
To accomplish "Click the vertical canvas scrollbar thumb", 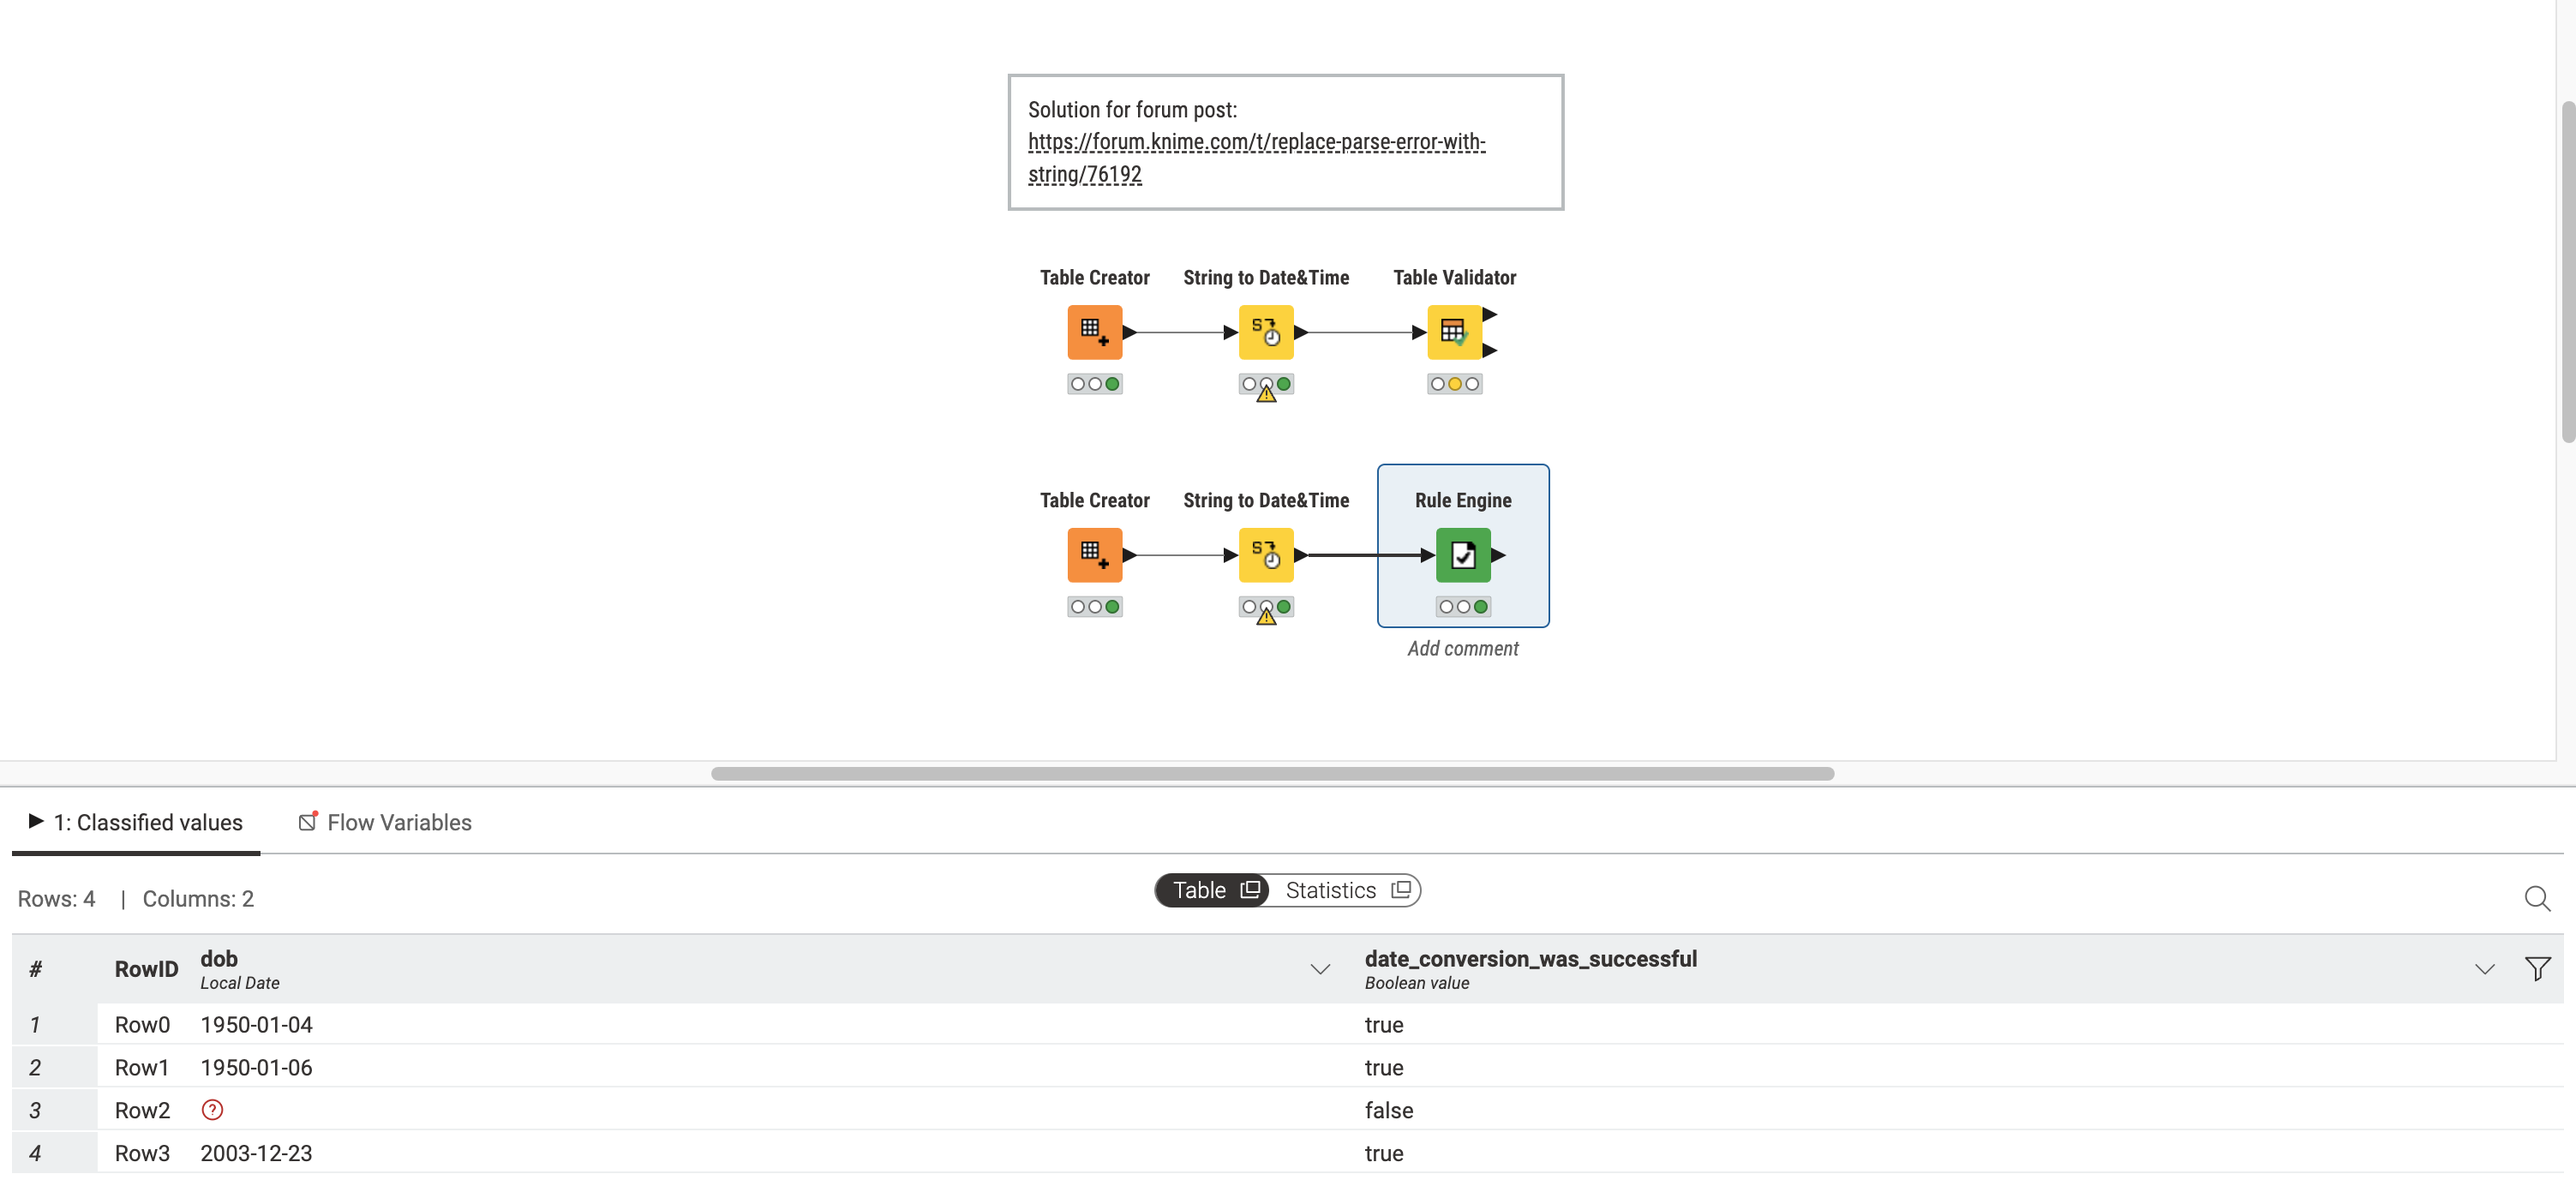I will pyautogui.click(x=2567, y=270).
